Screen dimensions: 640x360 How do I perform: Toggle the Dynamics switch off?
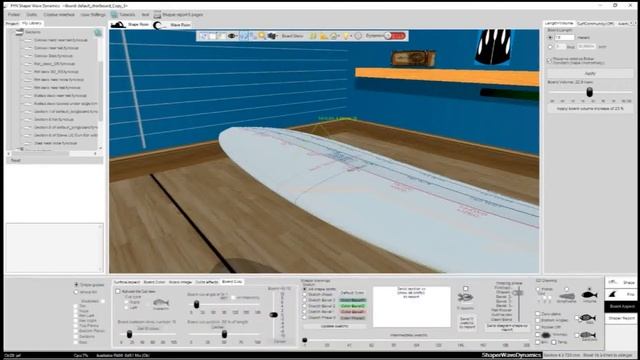click(x=395, y=36)
